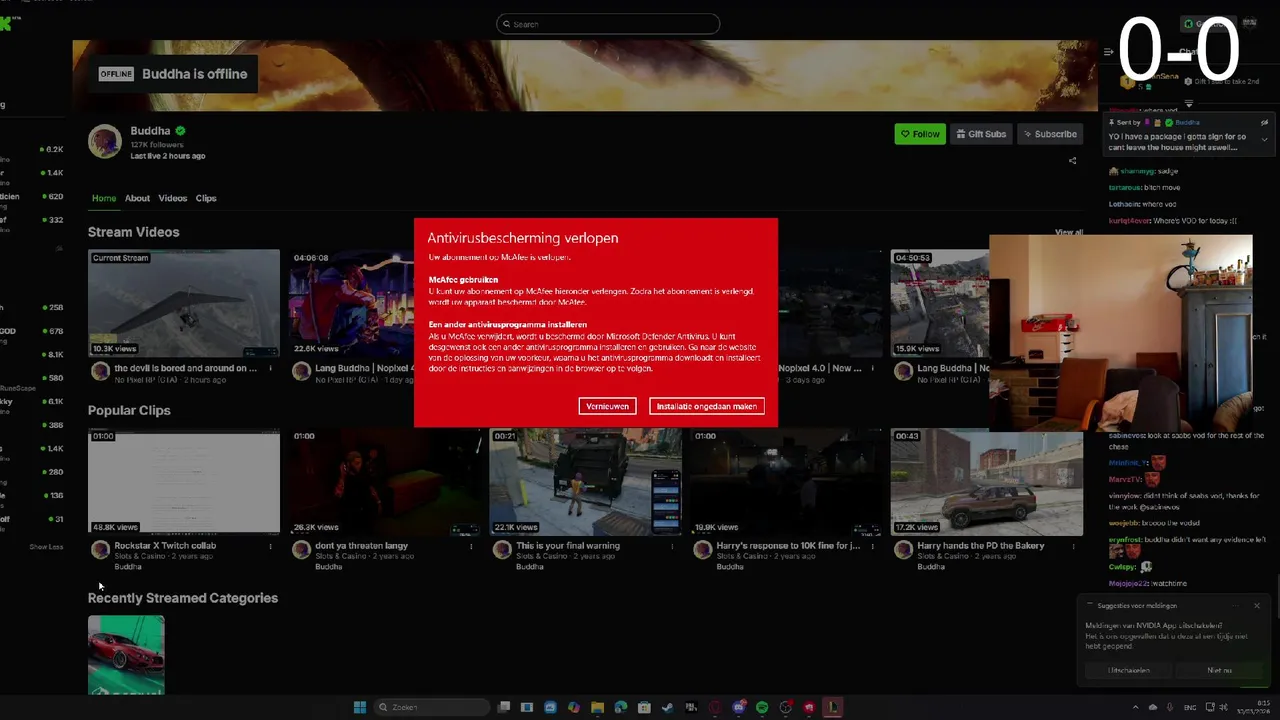The width and height of the screenshot is (1280, 720).
Task: Open options for the devil is bored video
Action: [x=270, y=368]
